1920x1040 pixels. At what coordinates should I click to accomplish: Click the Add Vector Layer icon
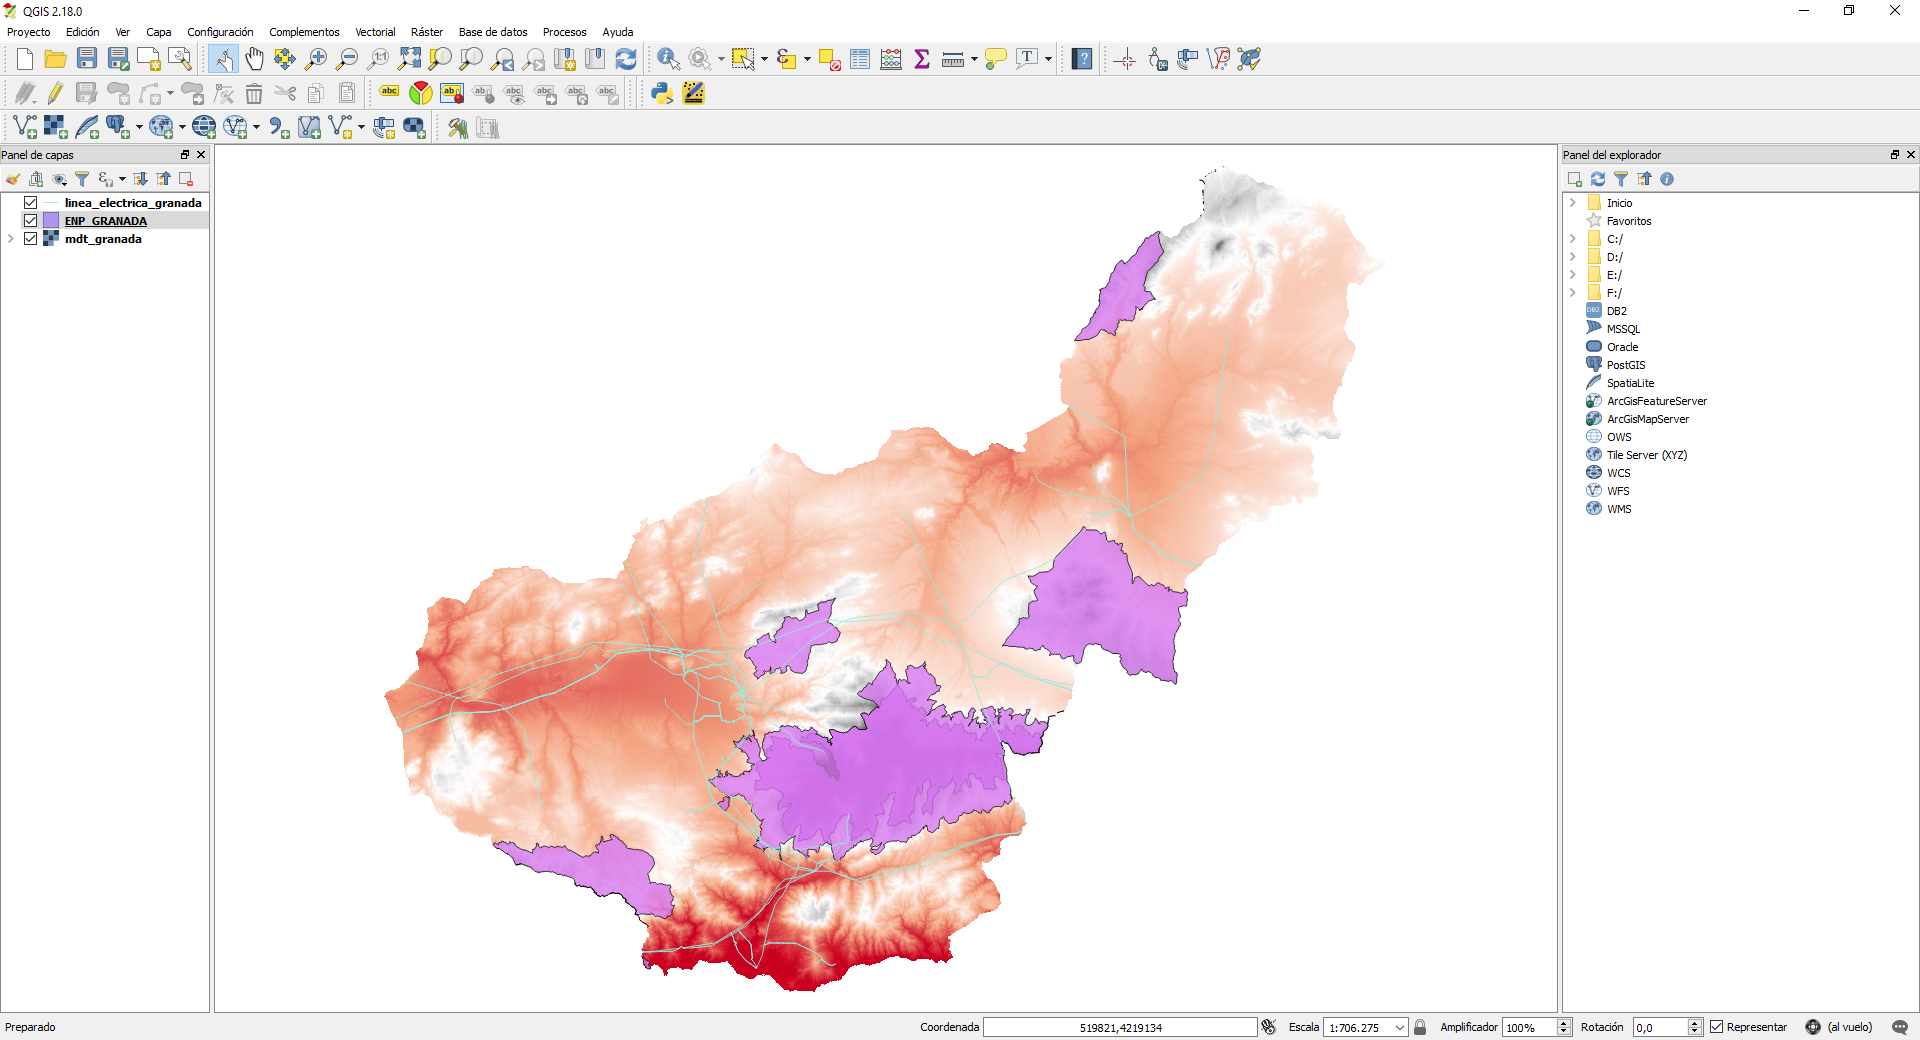click(25, 127)
